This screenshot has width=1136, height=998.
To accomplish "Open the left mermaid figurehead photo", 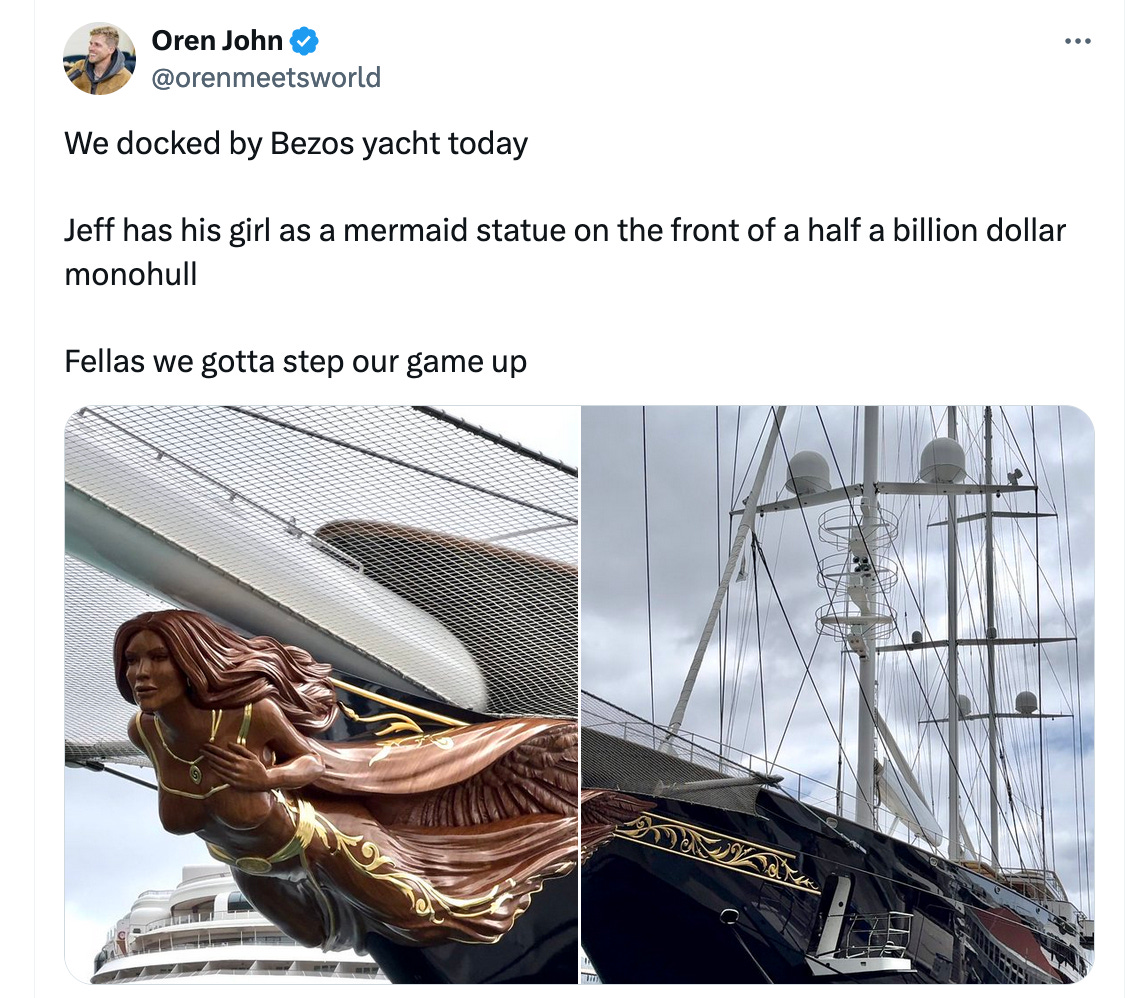I will coord(322,695).
